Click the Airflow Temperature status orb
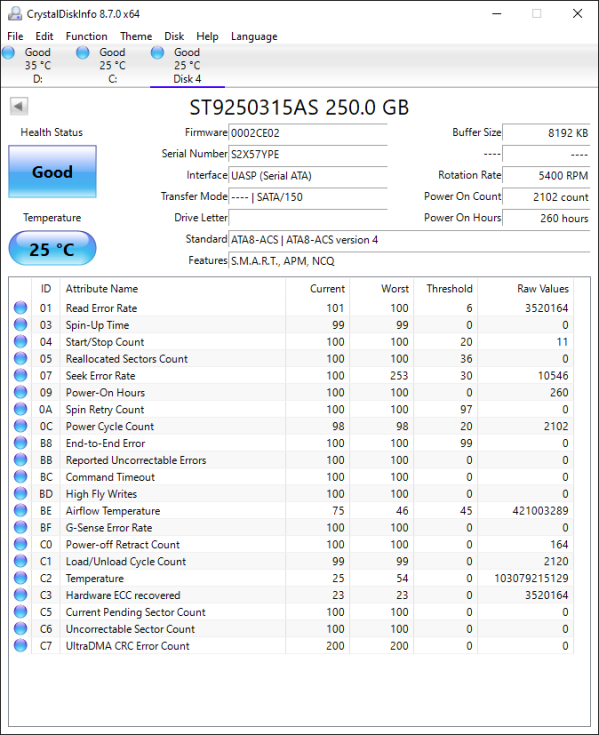 tap(21, 510)
